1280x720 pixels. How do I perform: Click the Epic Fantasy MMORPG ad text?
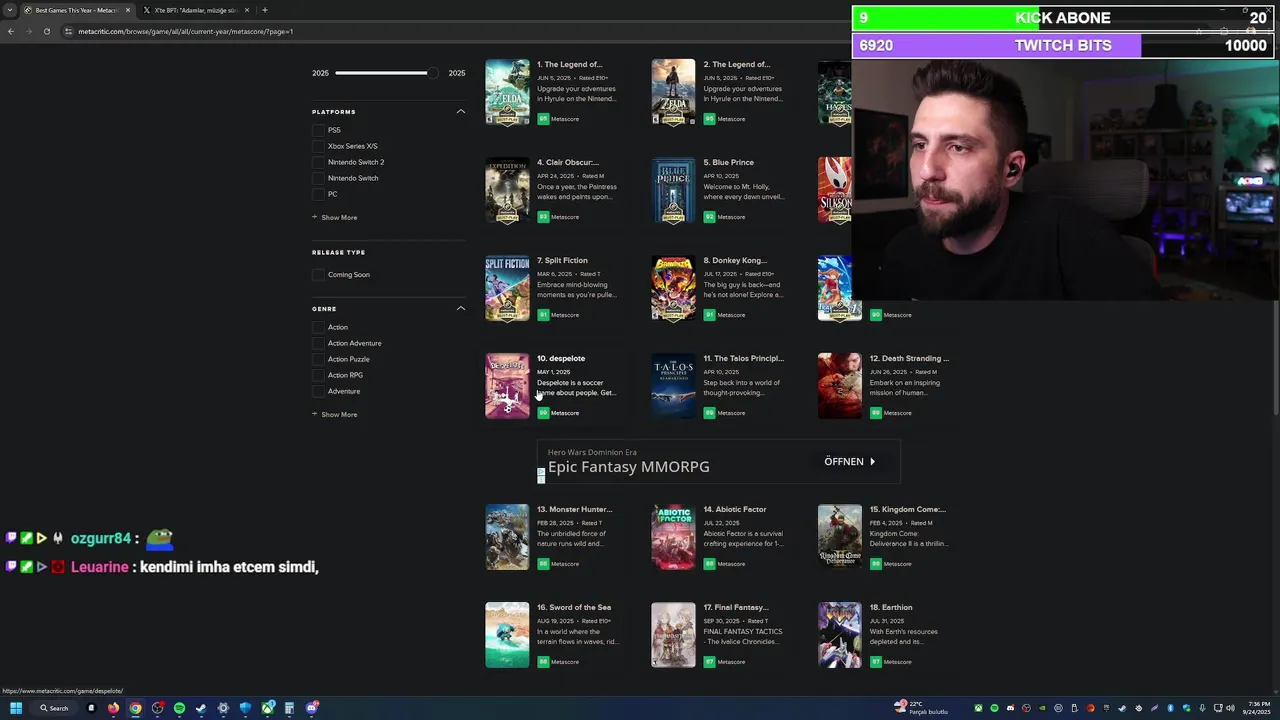coord(628,467)
